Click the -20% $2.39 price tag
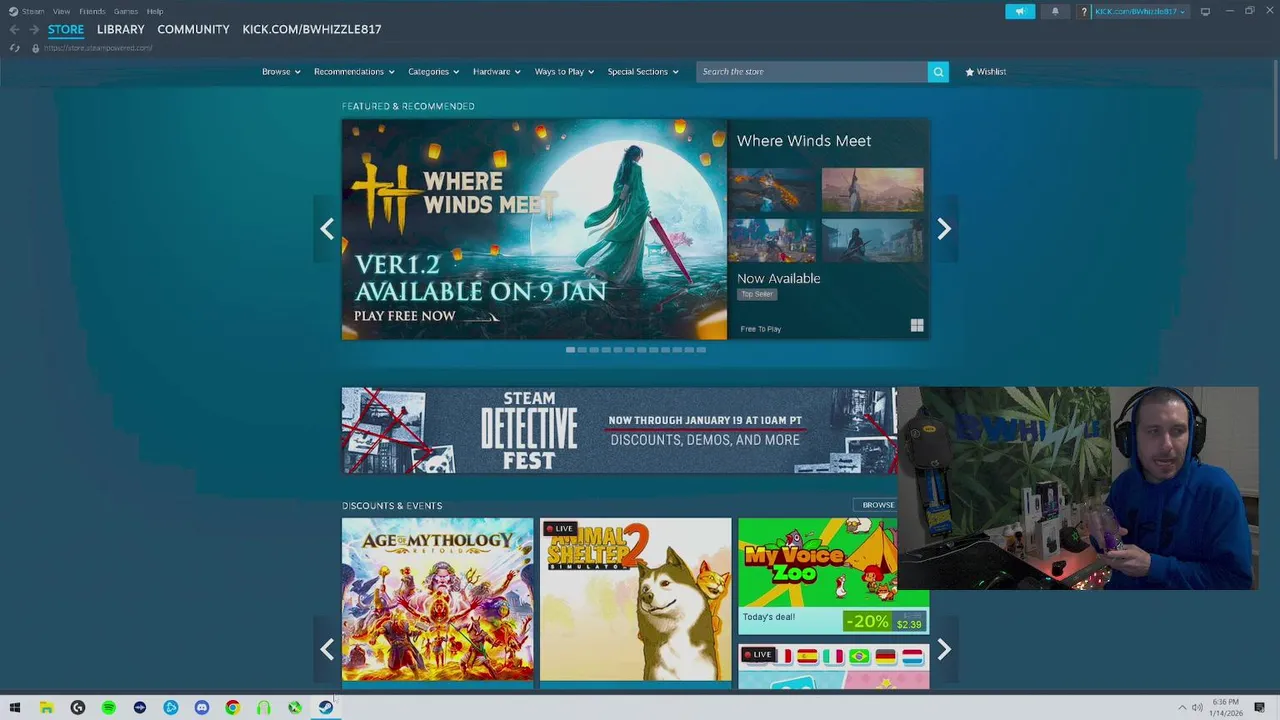This screenshot has width=1280, height=720. (884, 622)
